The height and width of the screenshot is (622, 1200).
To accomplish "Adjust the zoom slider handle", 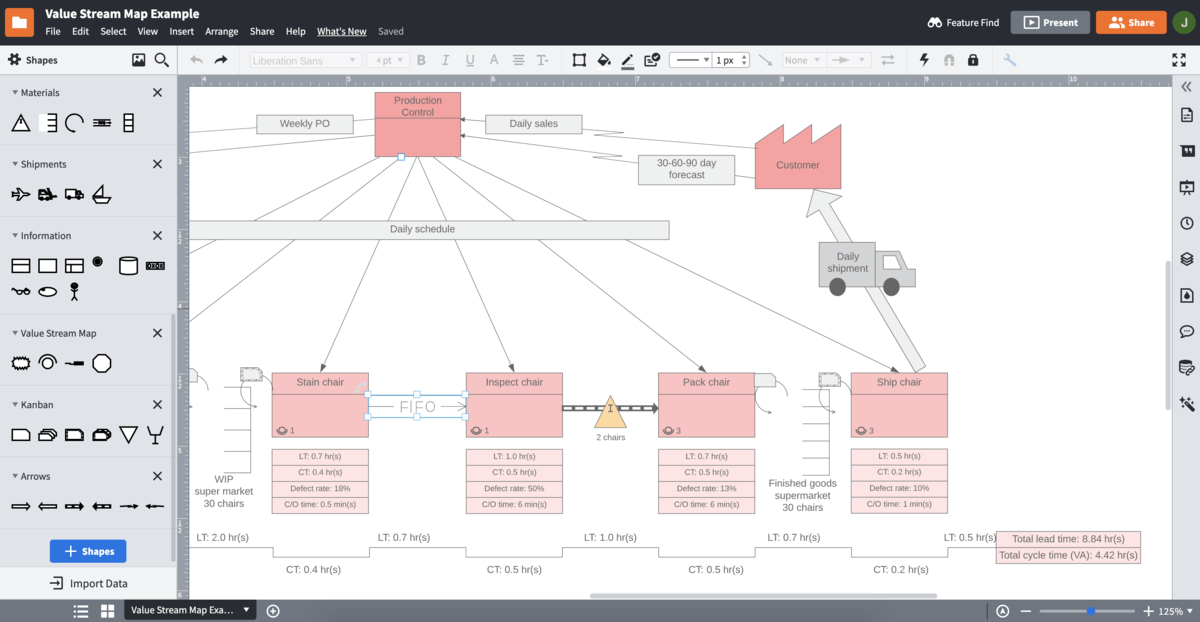I will pyautogui.click(x=1090, y=611).
